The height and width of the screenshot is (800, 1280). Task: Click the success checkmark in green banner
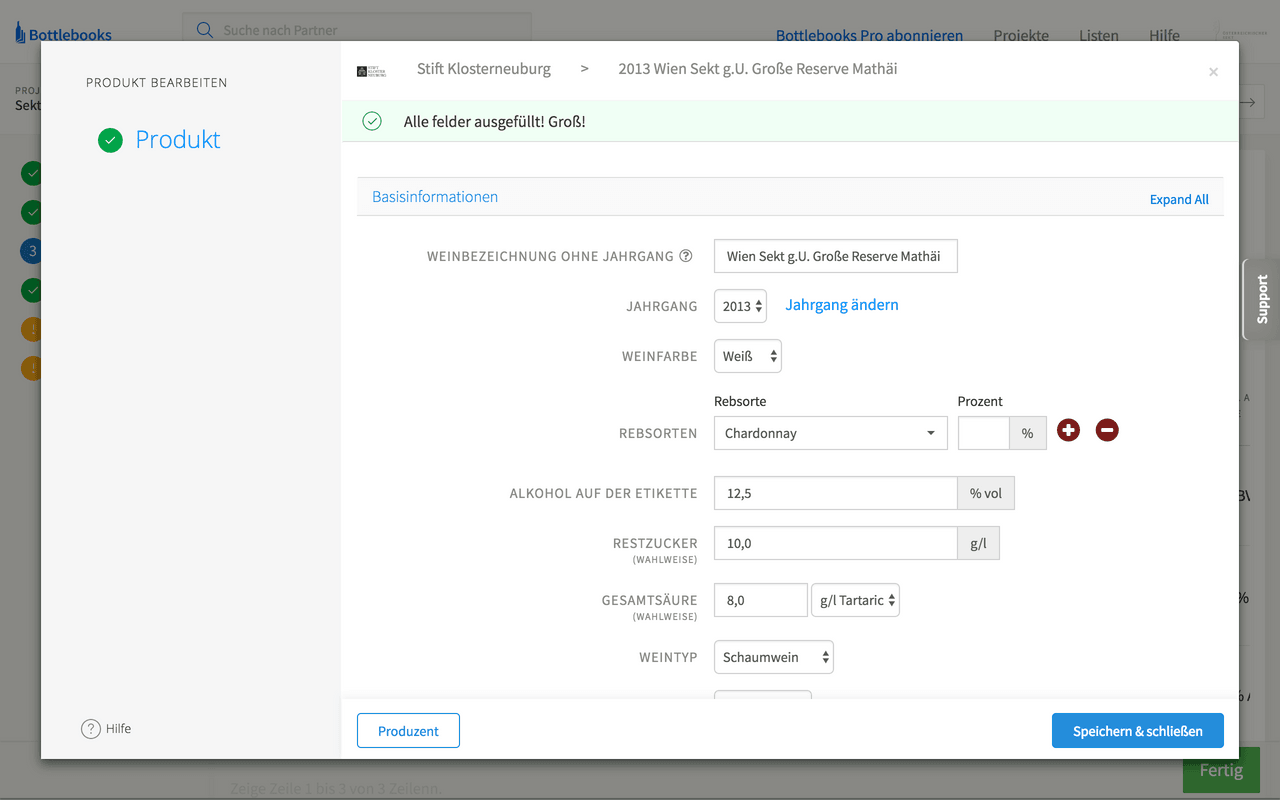(372, 121)
